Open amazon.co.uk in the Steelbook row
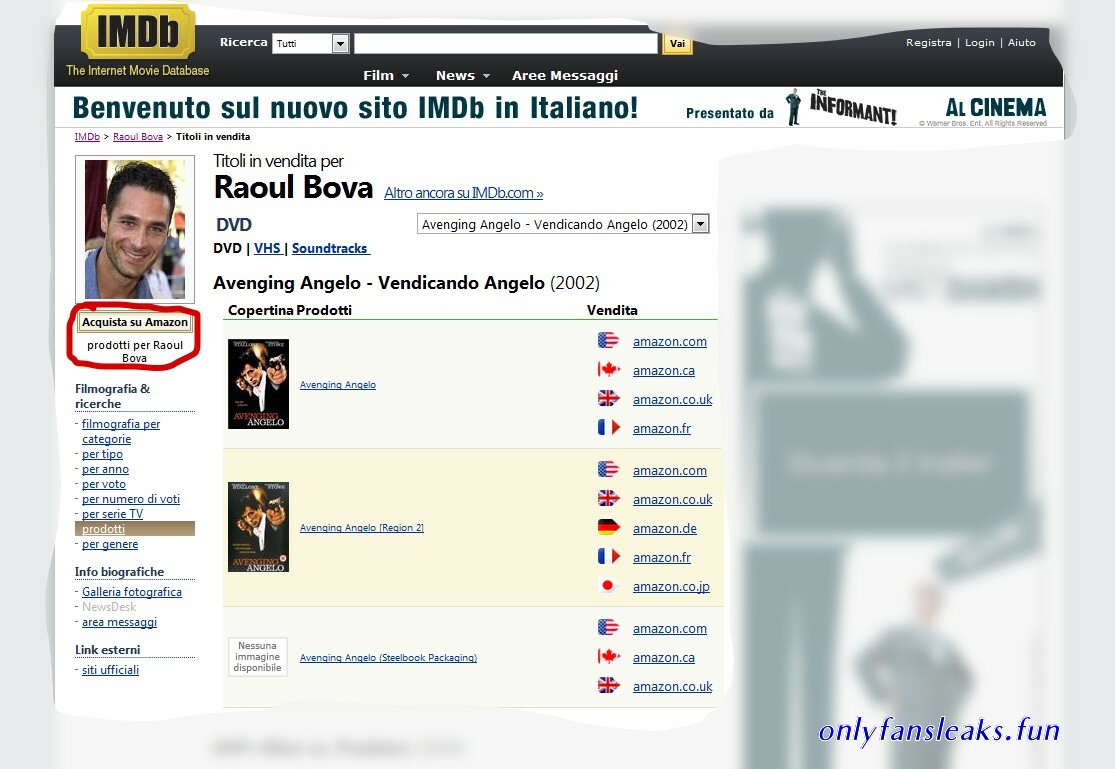Image resolution: width=1115 pixels, height=769 pixels. (x=672, y=686)
